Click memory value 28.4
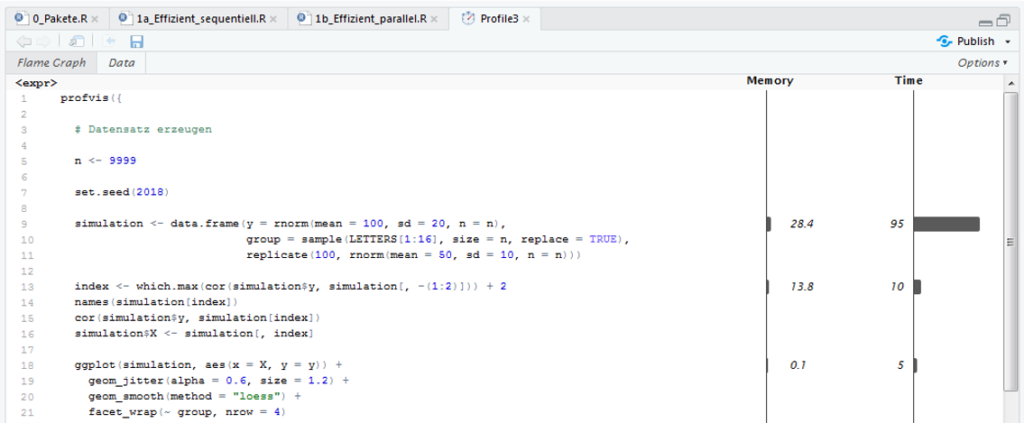The height and width of the screenshot is (423, 1024). [801, 224]
